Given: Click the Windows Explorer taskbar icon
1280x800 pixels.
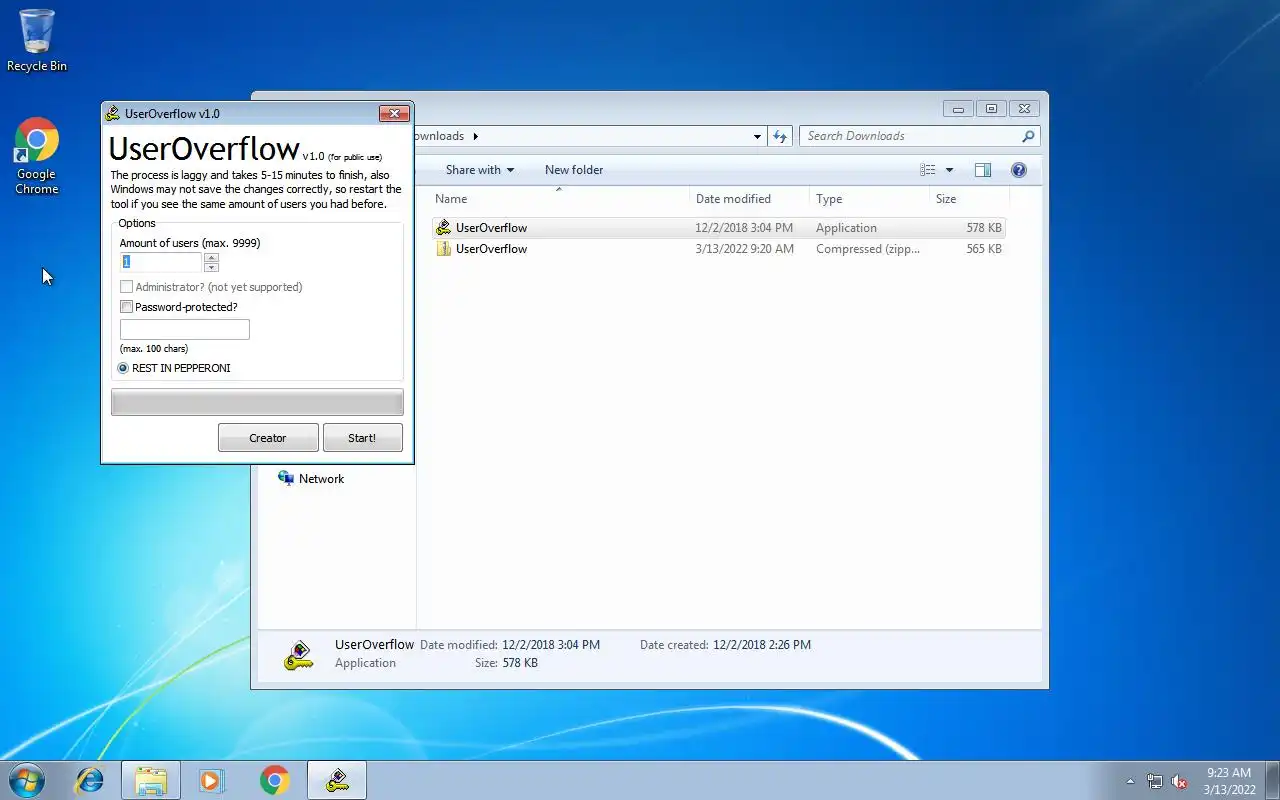Looking at the screenshot, I should [150, 780].
